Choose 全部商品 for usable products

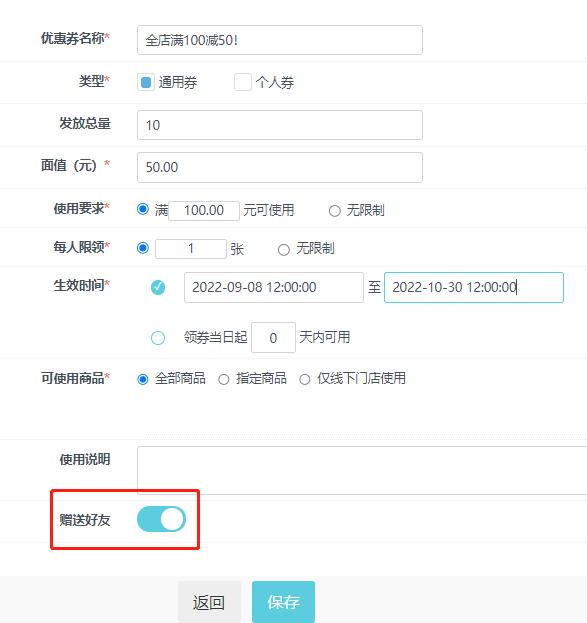point(143,379)
